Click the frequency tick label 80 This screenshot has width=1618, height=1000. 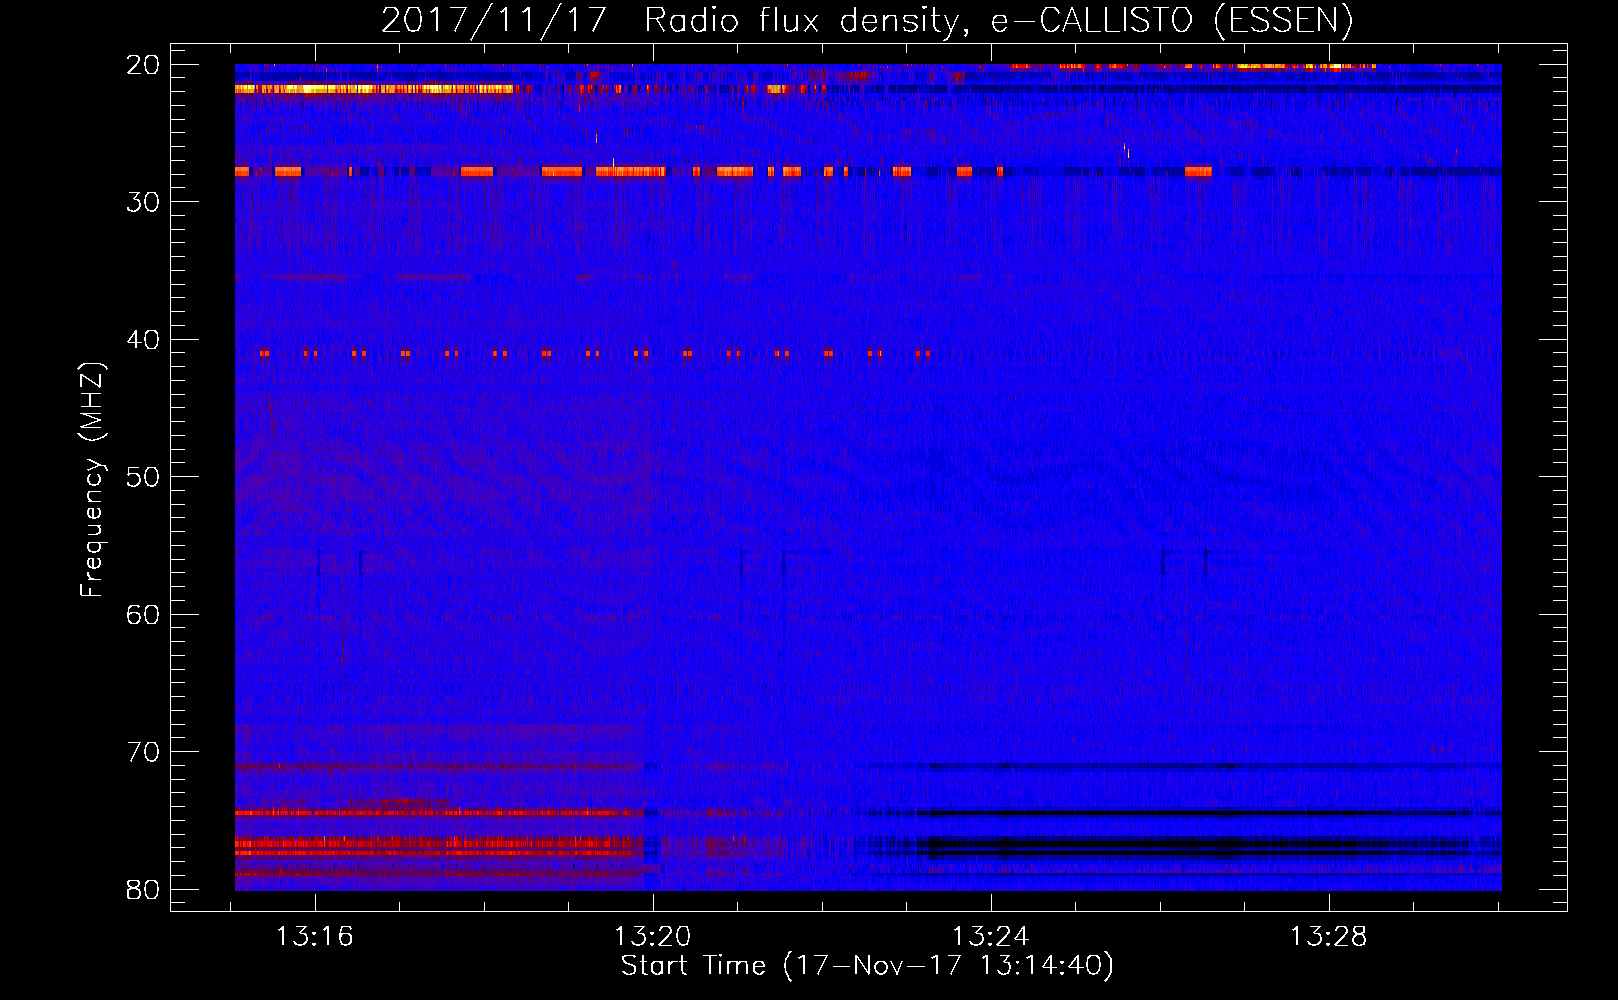click(144, 890)
